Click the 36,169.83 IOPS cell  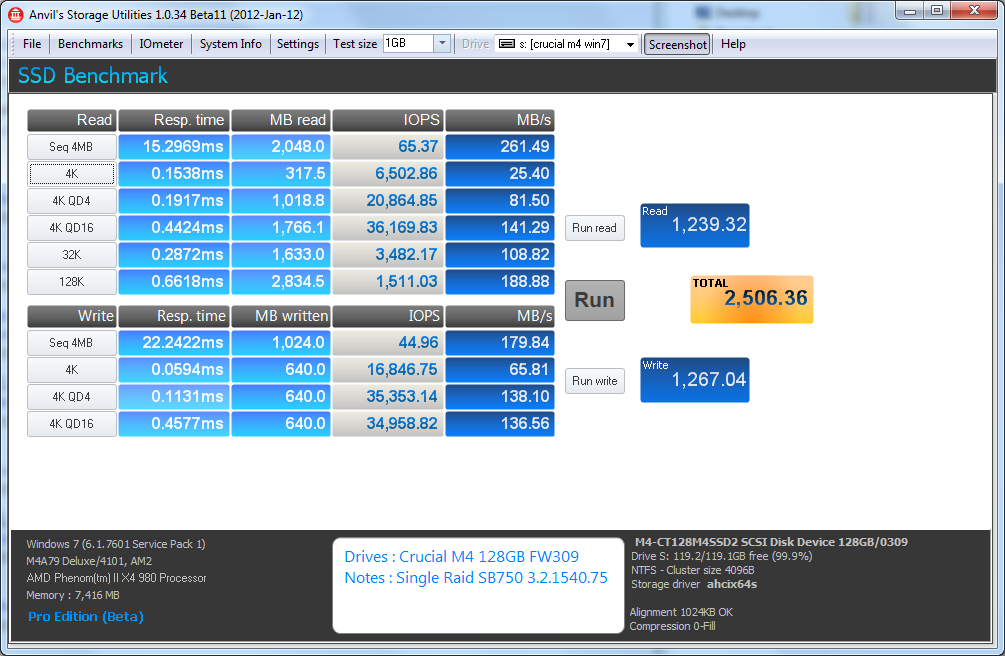click(388, 228)
